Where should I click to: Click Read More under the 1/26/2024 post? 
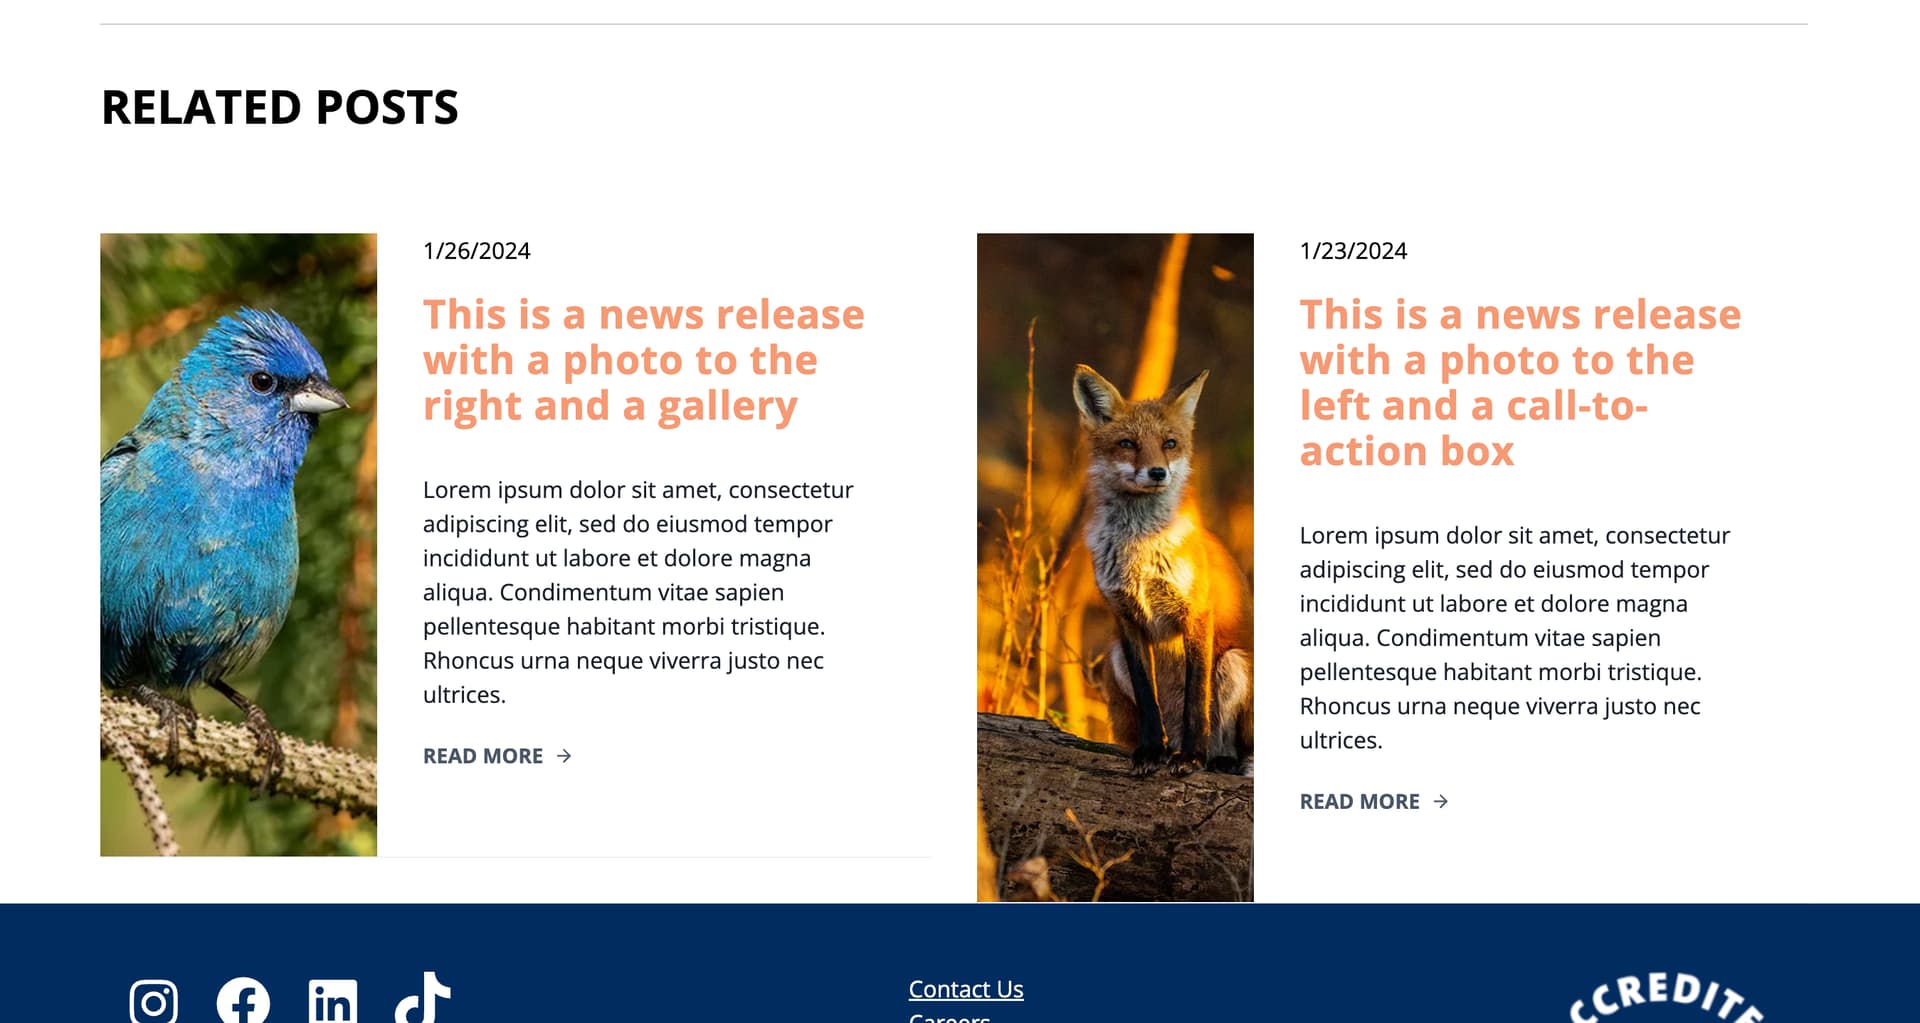[x=483, y=756]
